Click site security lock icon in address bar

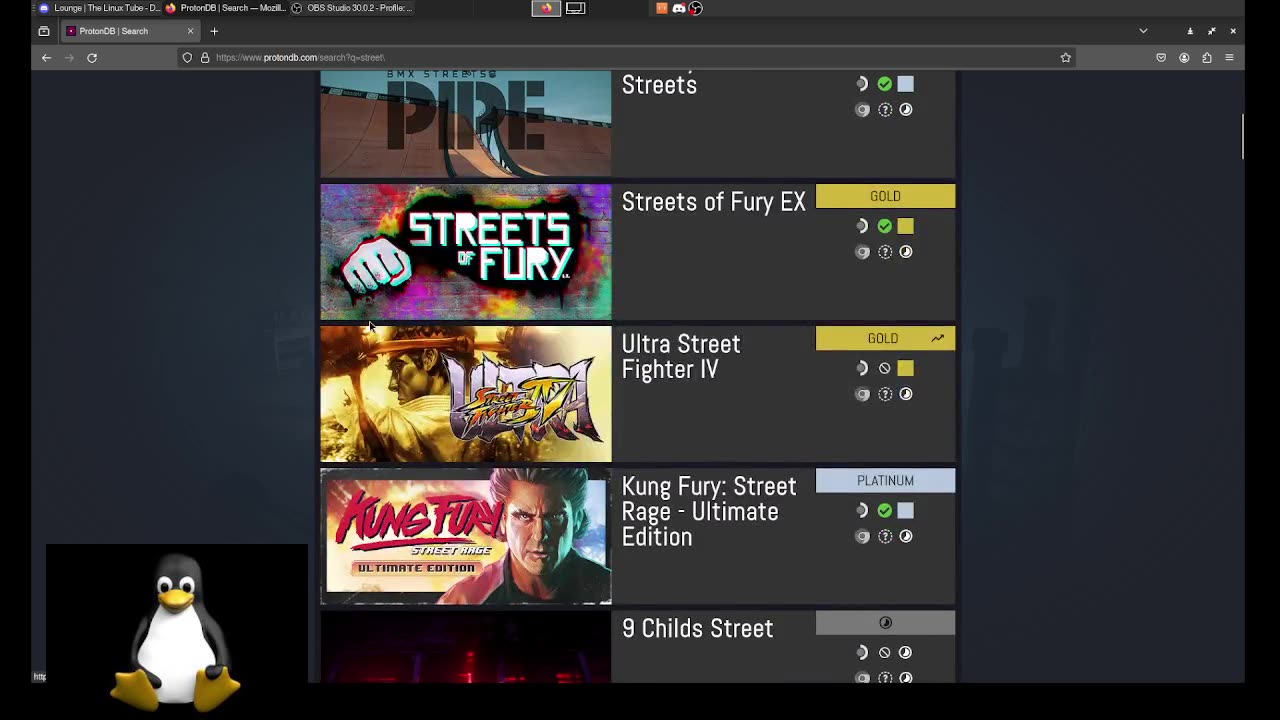coord(205,58)
